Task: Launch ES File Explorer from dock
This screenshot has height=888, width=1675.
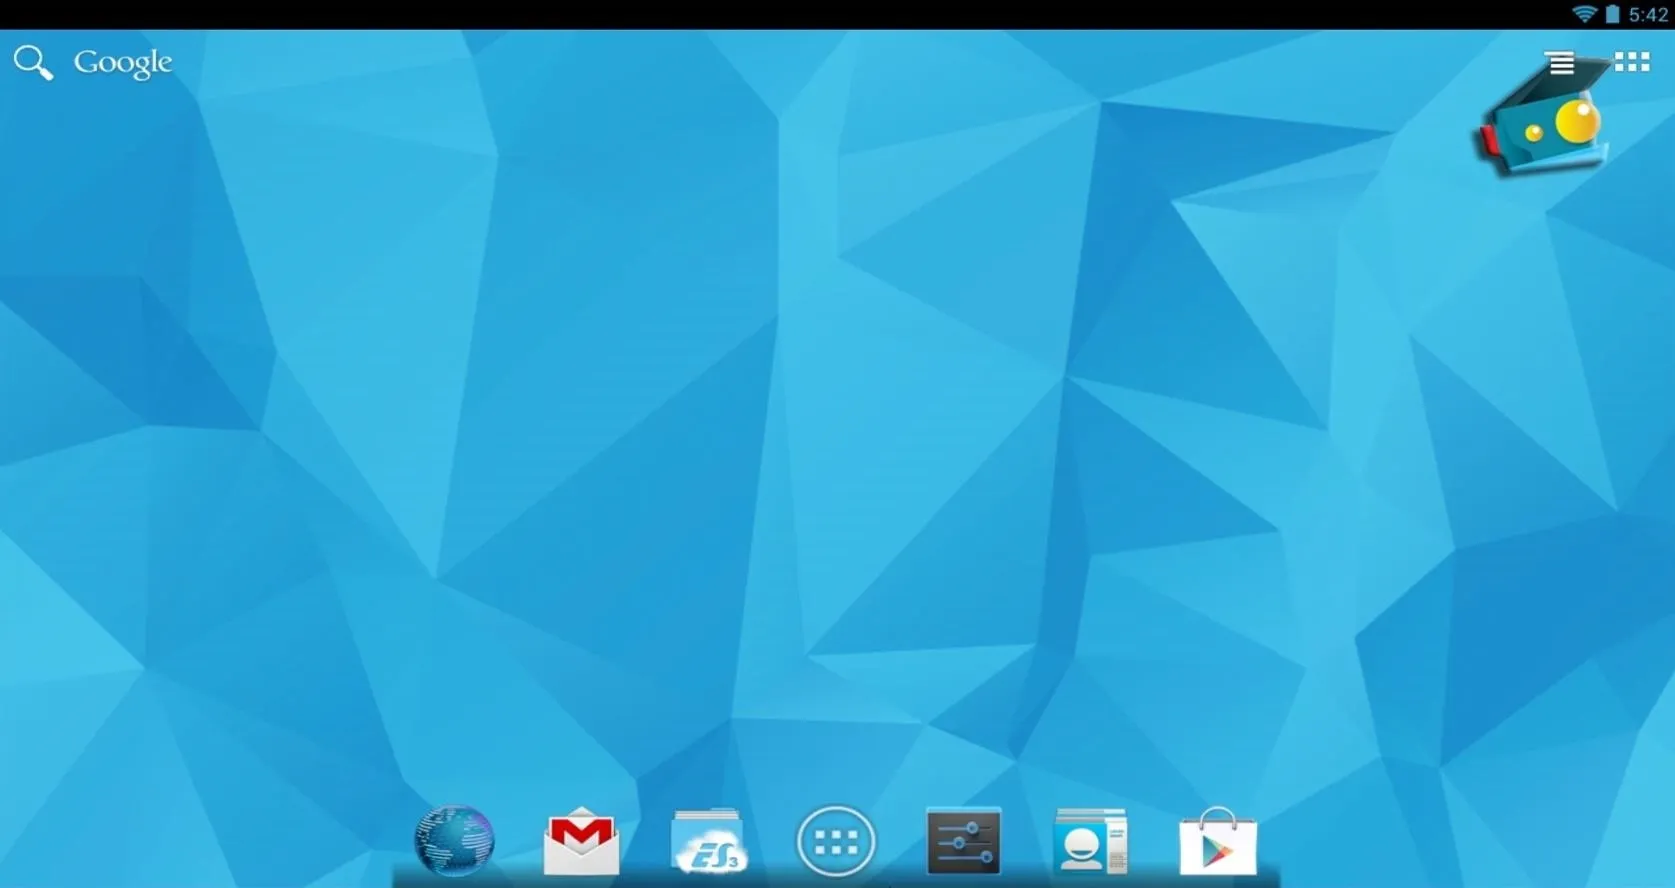Action: tap(708, 841)
